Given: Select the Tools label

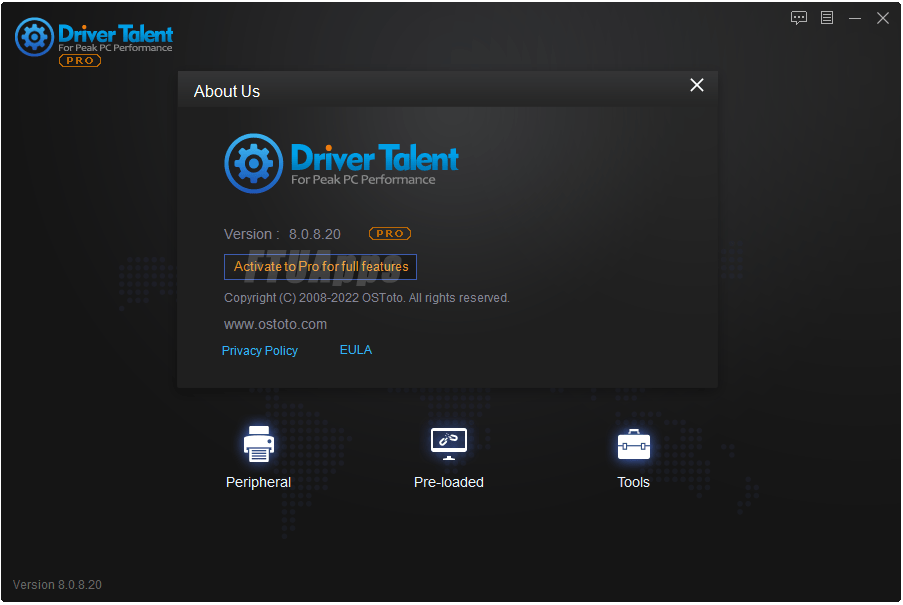Looking at the screenshot, I should click(633, 482).
